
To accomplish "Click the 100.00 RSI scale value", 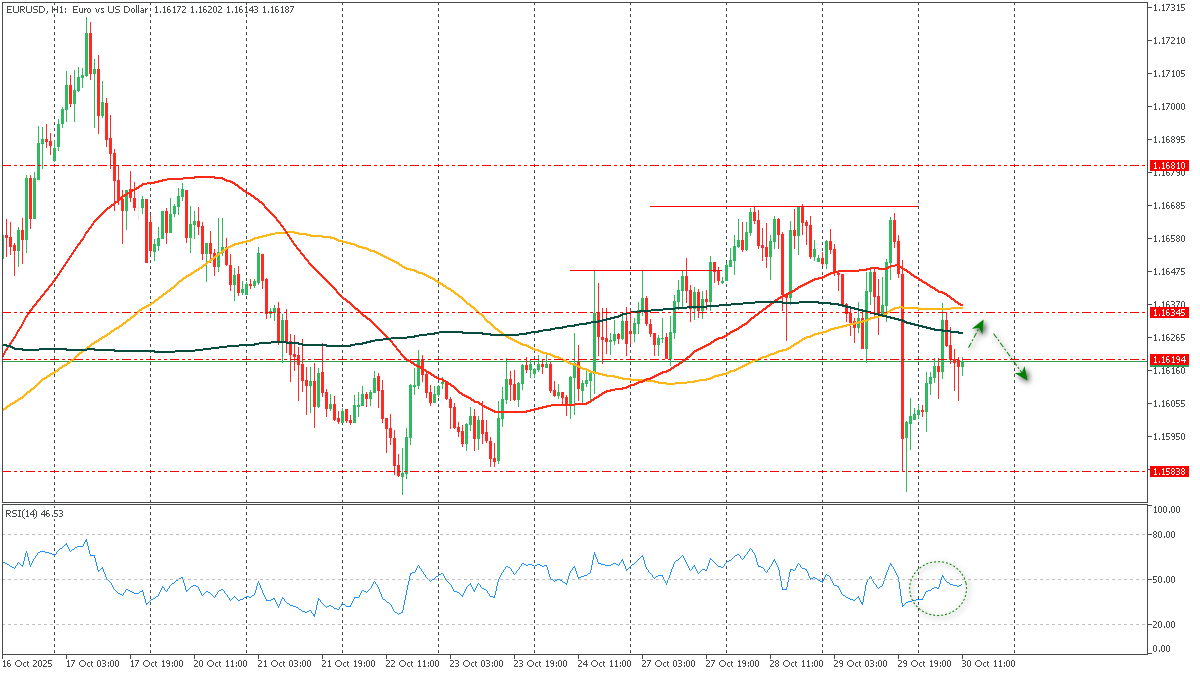I will click(x=1168, y=510).
